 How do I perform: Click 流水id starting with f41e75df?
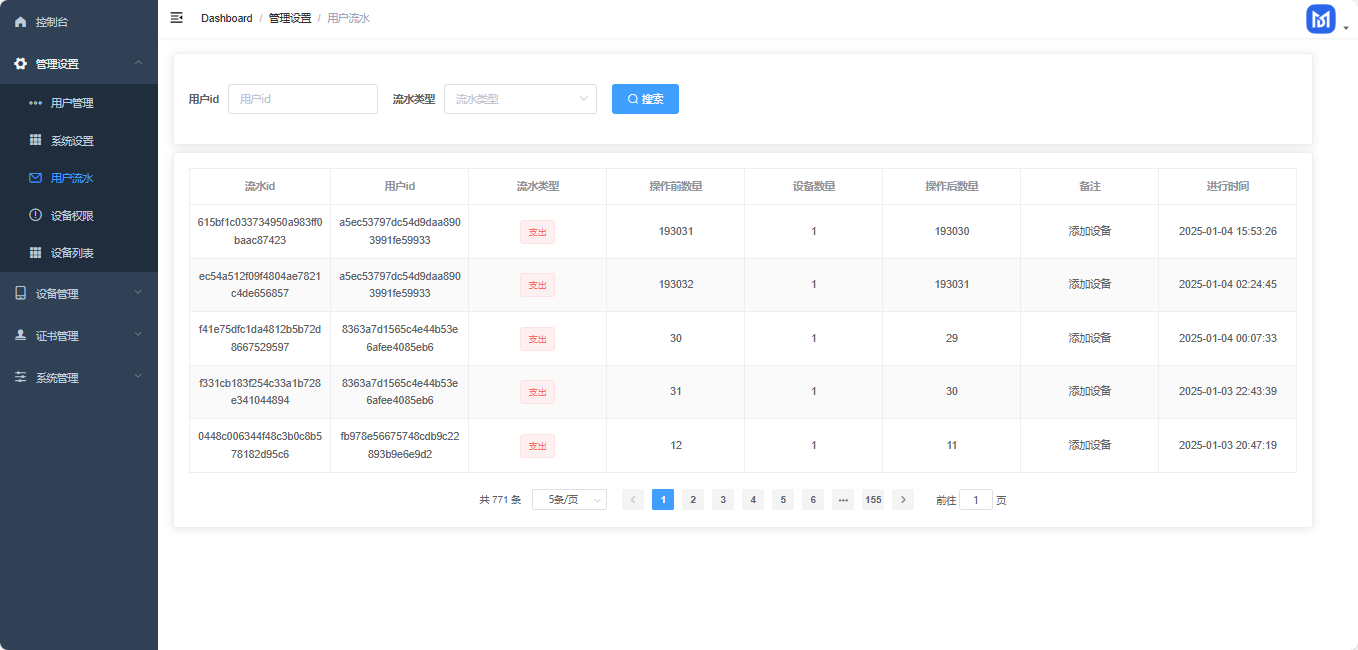coord(260,339)
